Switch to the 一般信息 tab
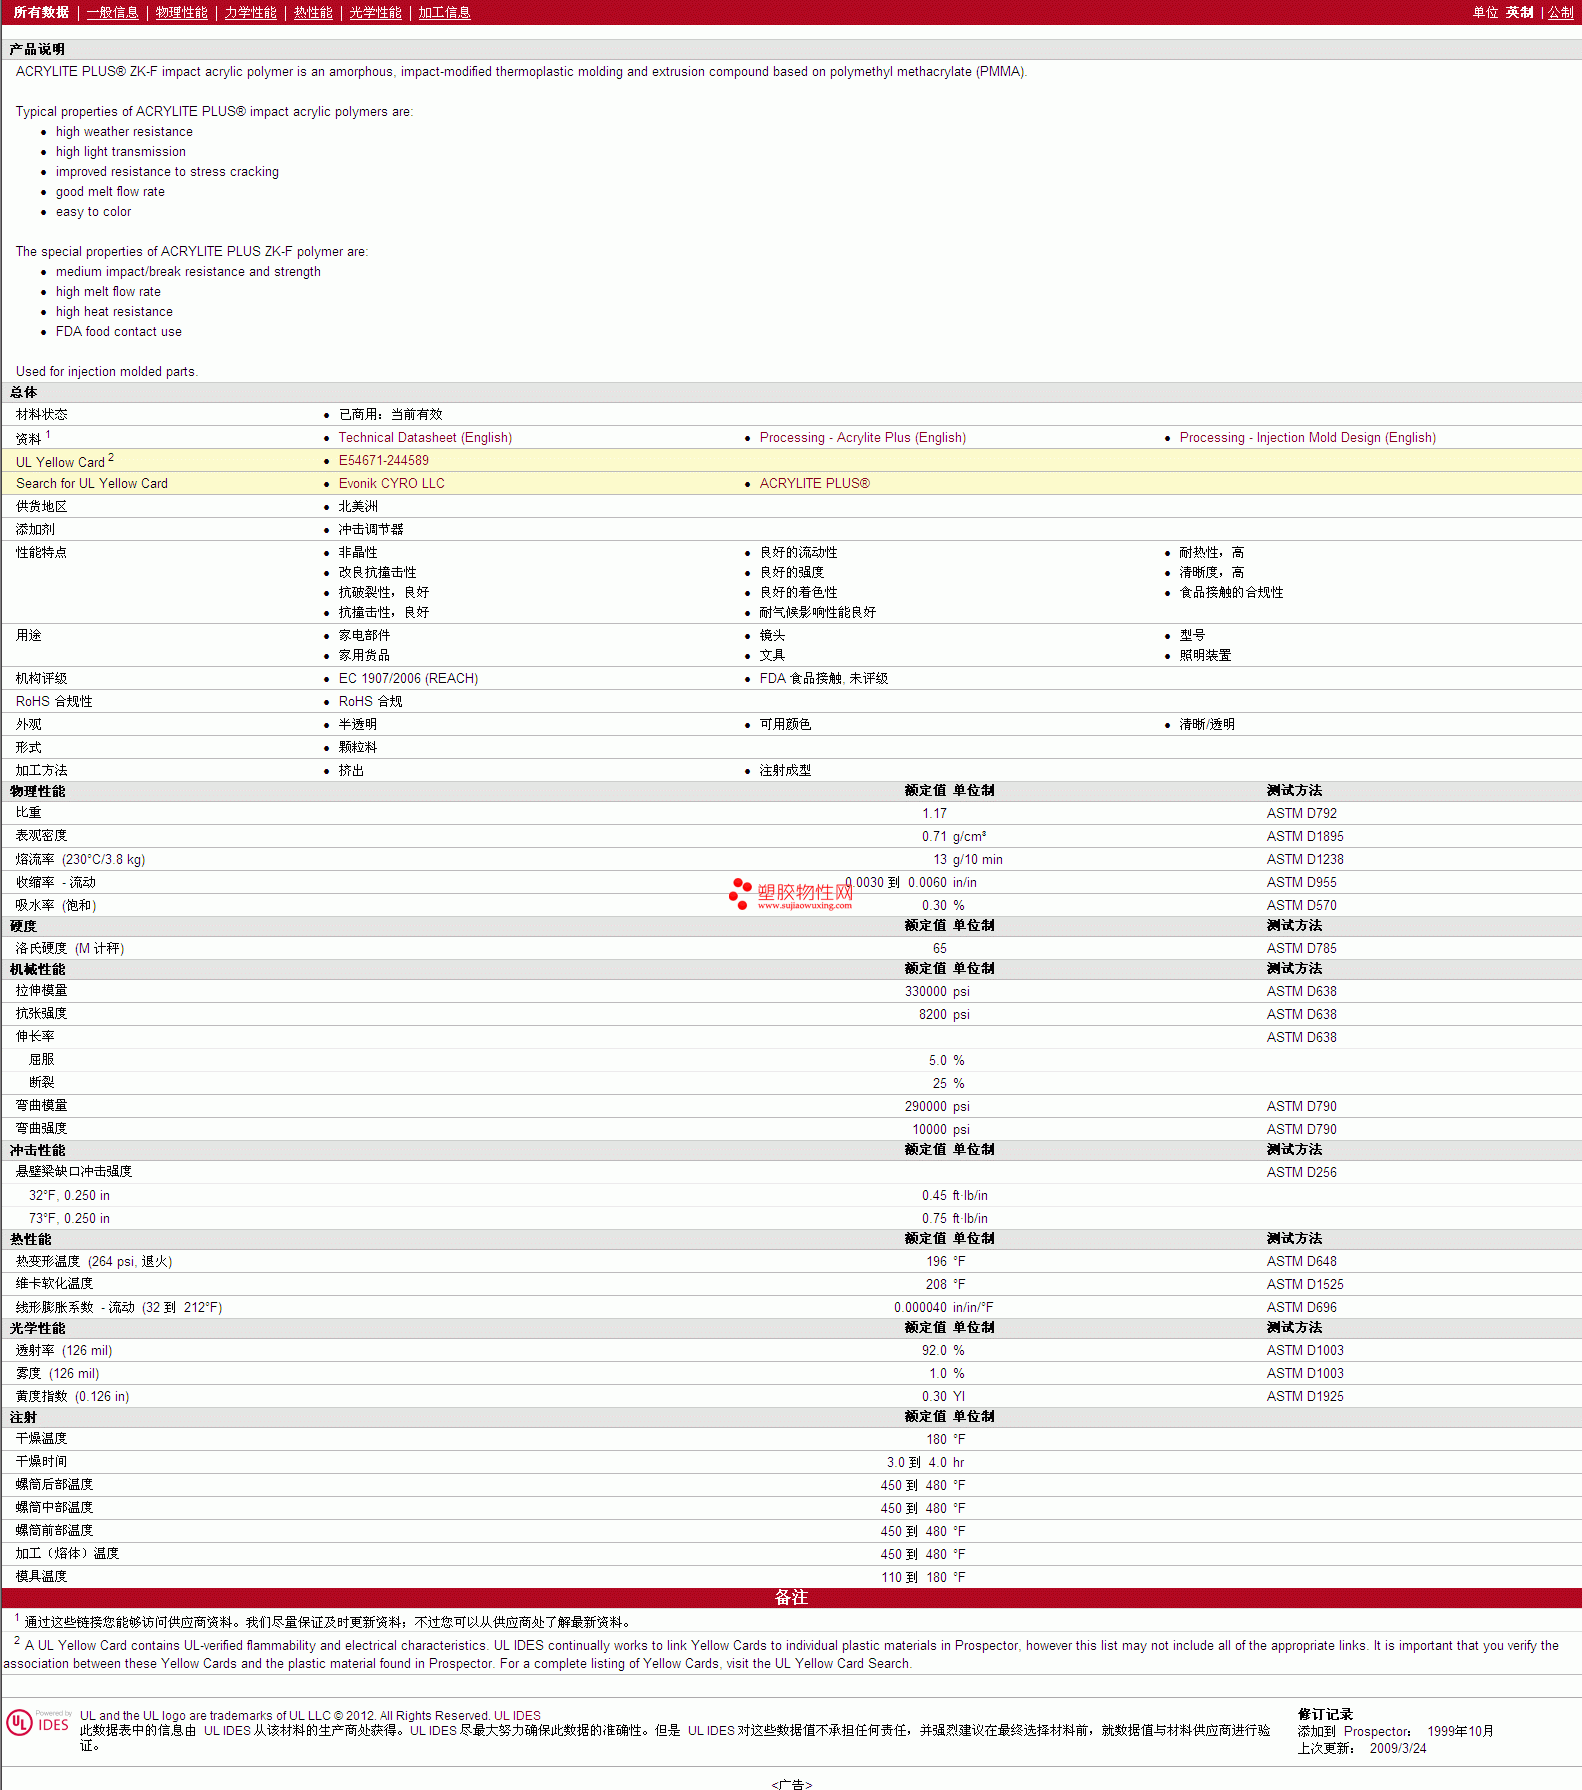The width and height of the screenshot is (1582, 1790). pos(112,12)
